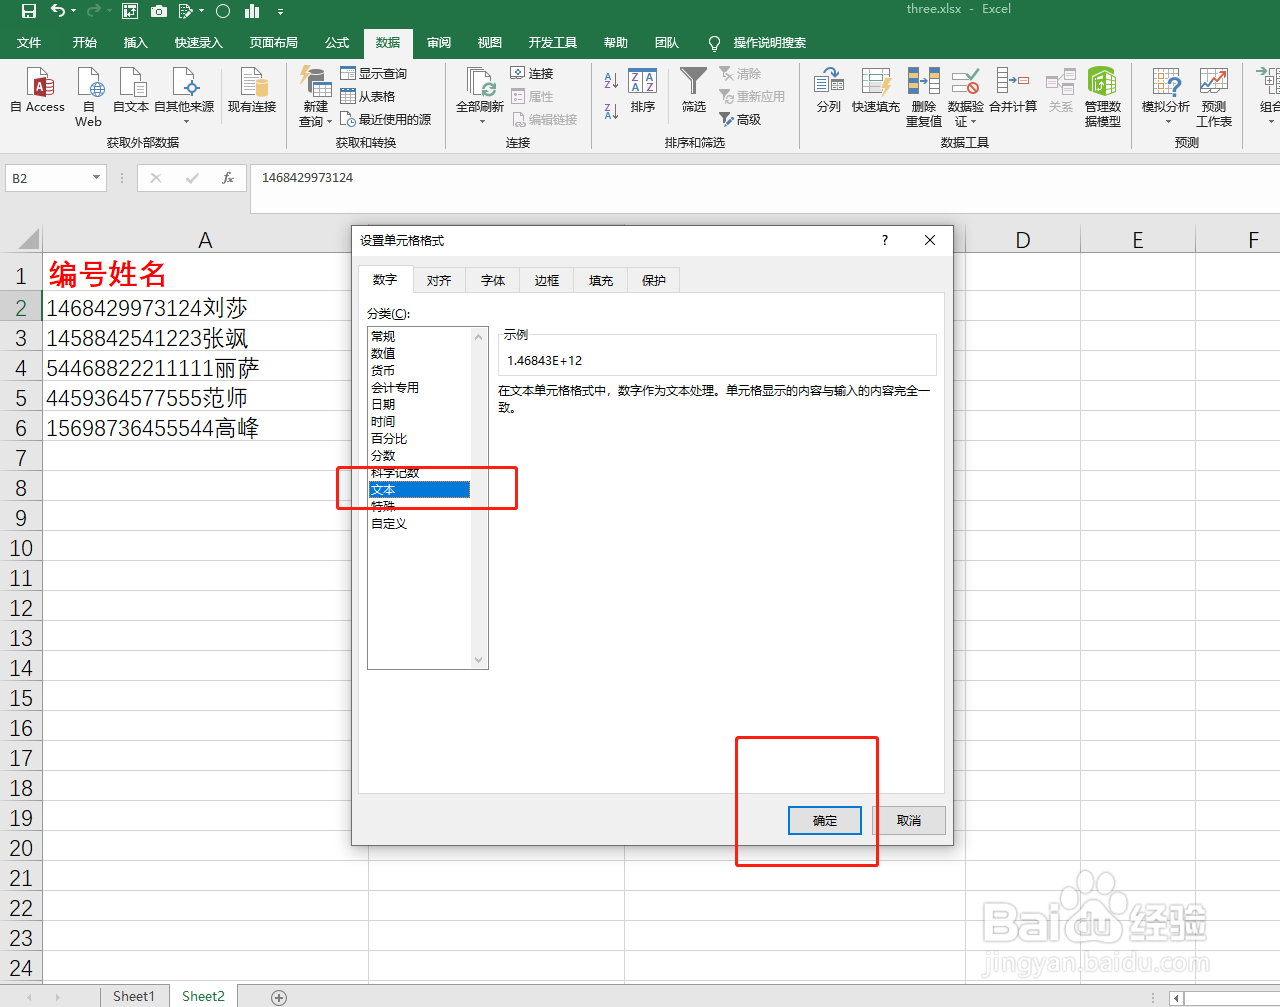
Task: Select Custom (自定义) category
Action: [x=419, y=523]
